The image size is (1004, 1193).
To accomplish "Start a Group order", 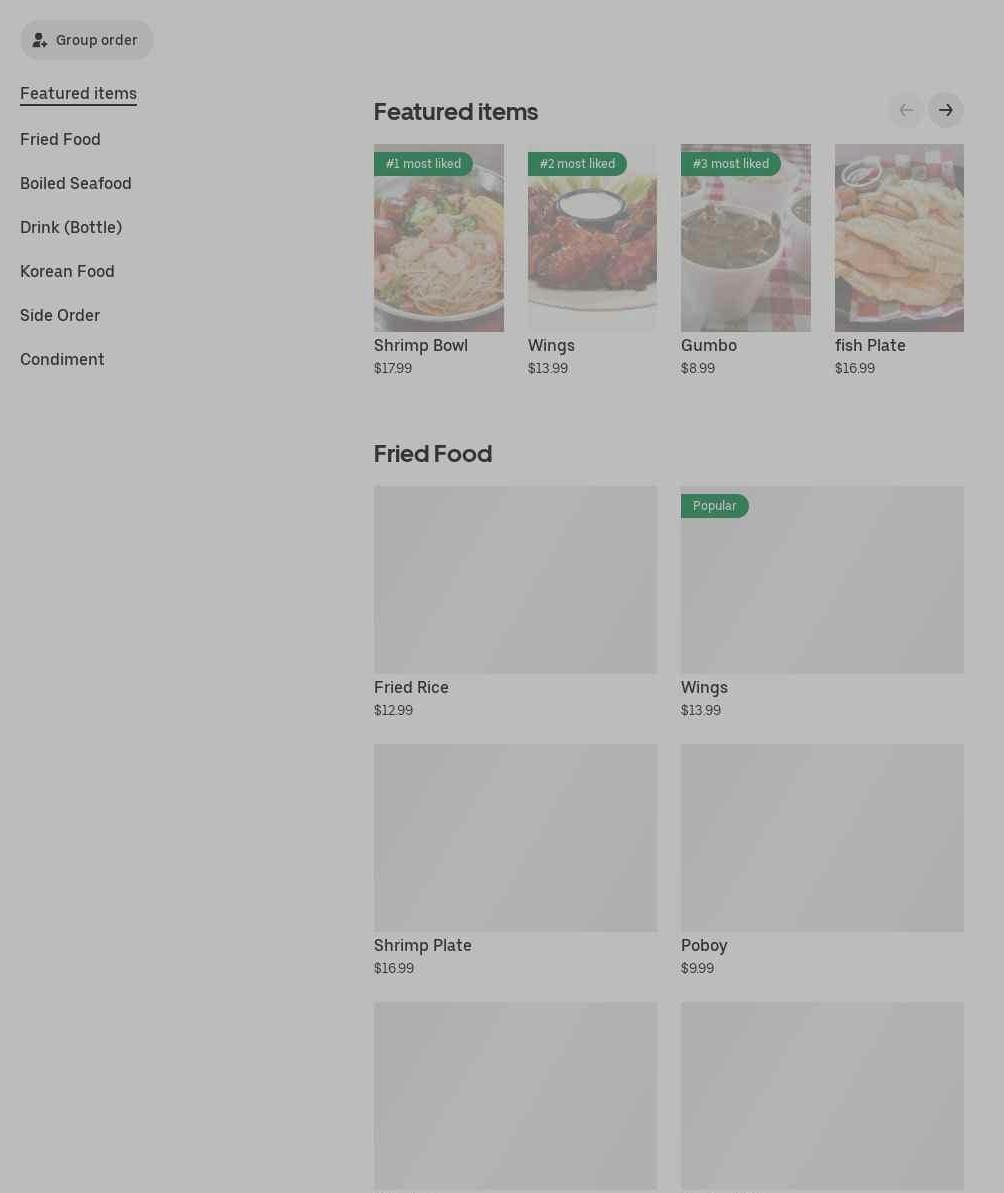I will (x=87, y=40).
